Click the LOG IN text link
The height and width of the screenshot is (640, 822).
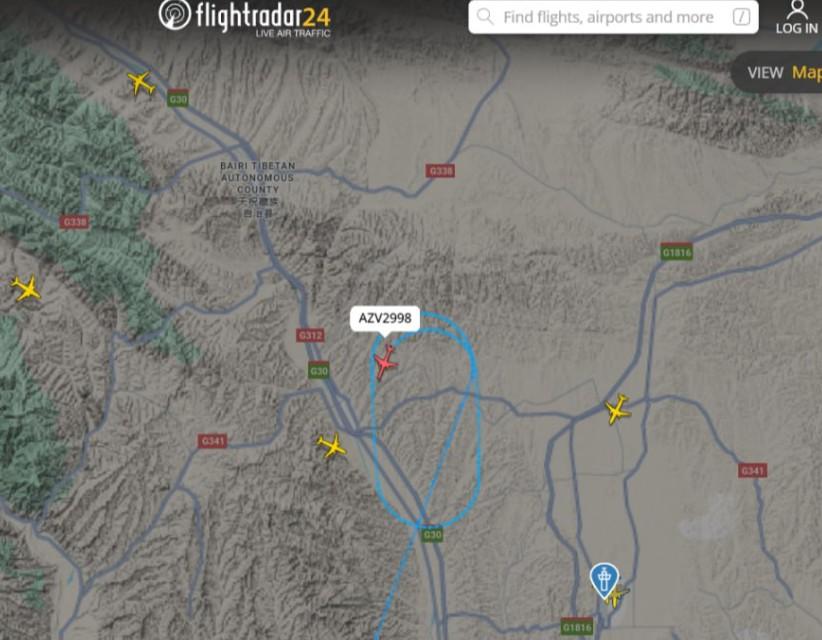(x=796, y=28)
